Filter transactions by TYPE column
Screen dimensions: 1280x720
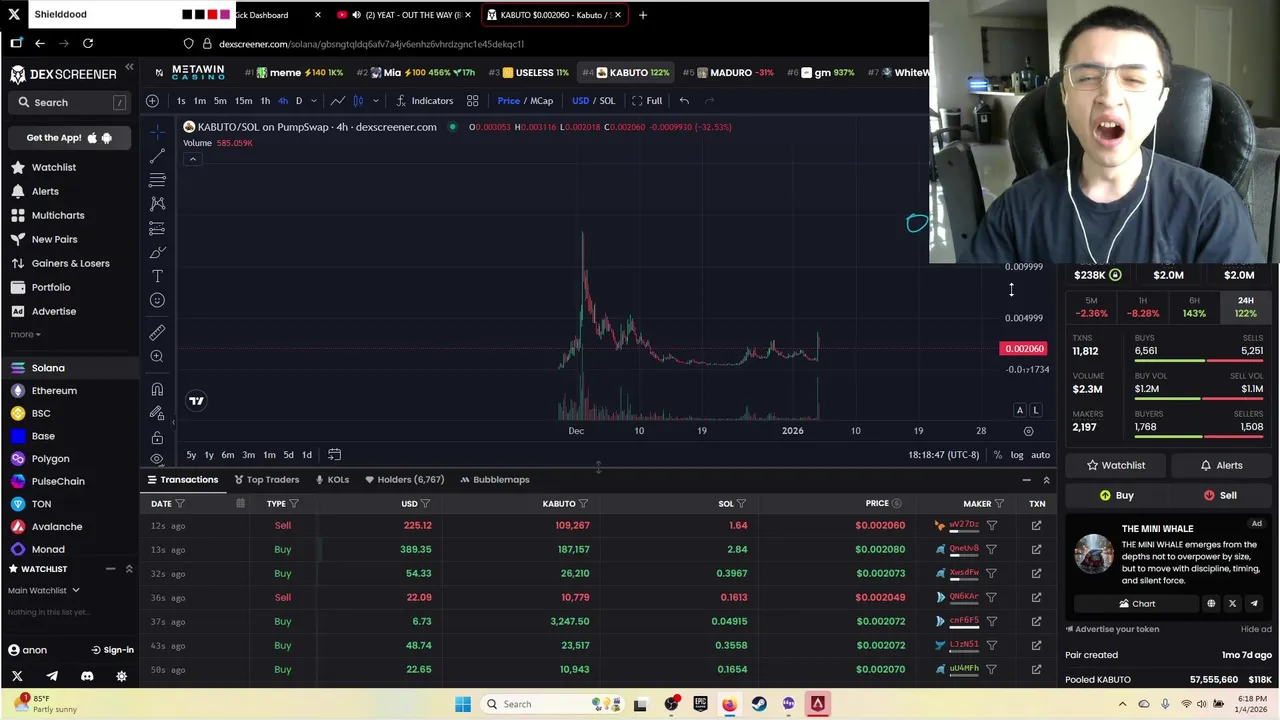(x=294, y=504)
